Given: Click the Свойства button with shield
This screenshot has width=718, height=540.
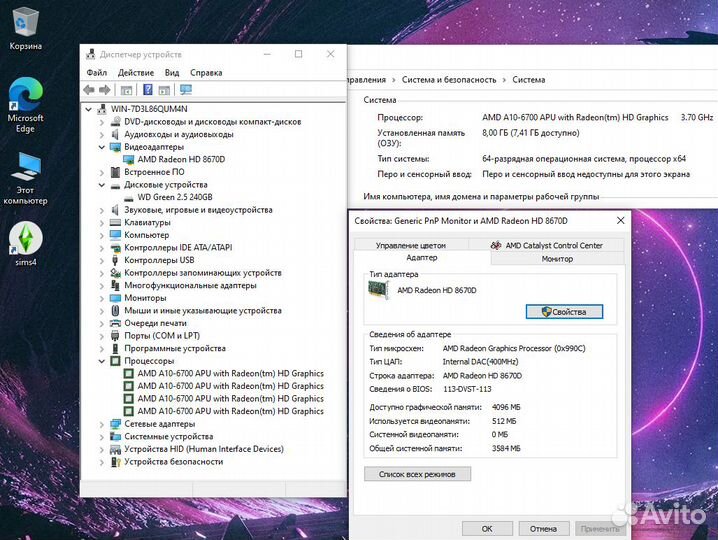Looking at the screenshot, I should (x=564, y=312).
